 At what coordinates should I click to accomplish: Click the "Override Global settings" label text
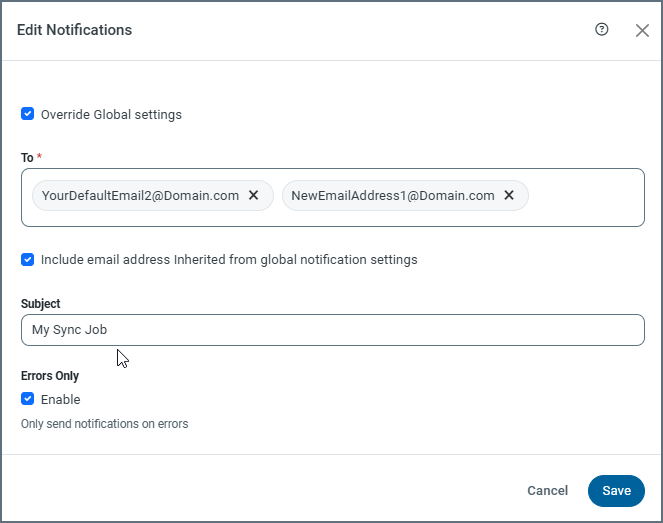[111, 115]
